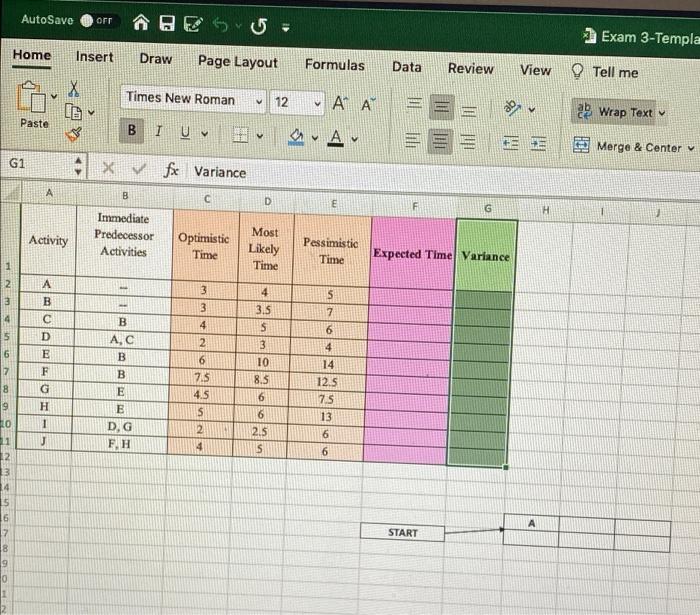The width and height of the screenshot is (700, 615).
Task: Click the Save floppy disk icon
Action: 167,23
